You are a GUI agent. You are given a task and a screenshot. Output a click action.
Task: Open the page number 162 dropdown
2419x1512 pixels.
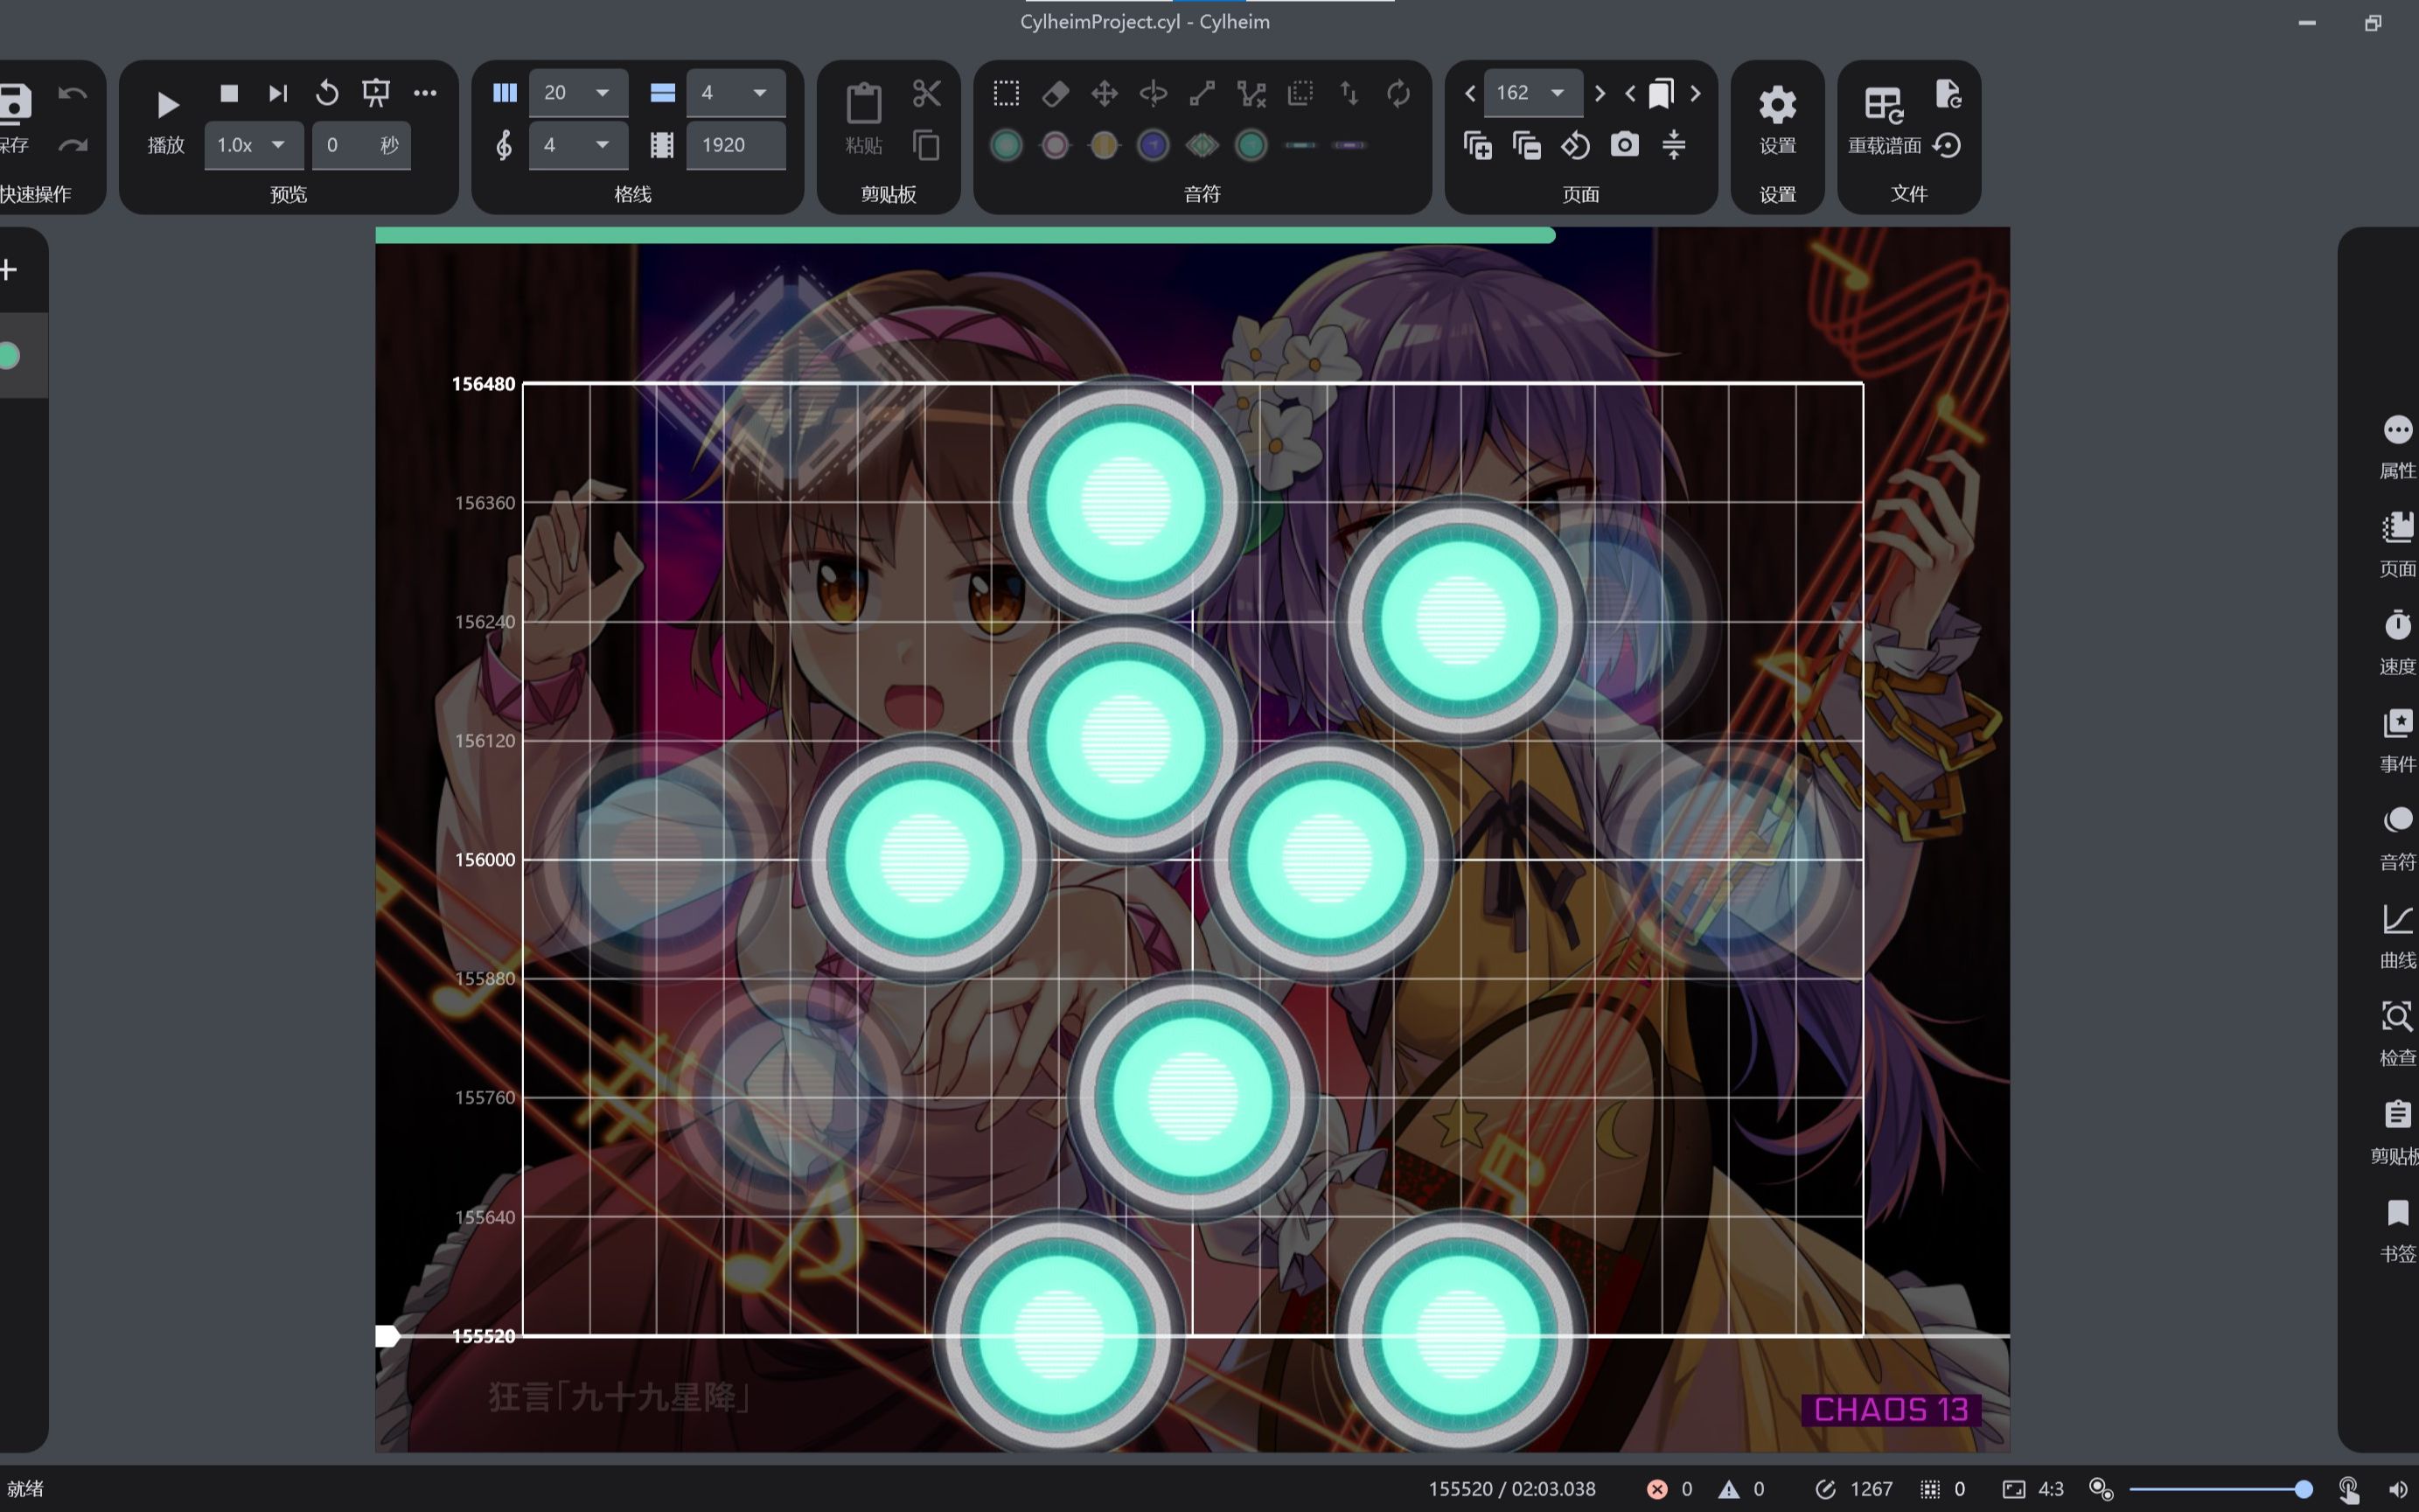[1532, 93]
